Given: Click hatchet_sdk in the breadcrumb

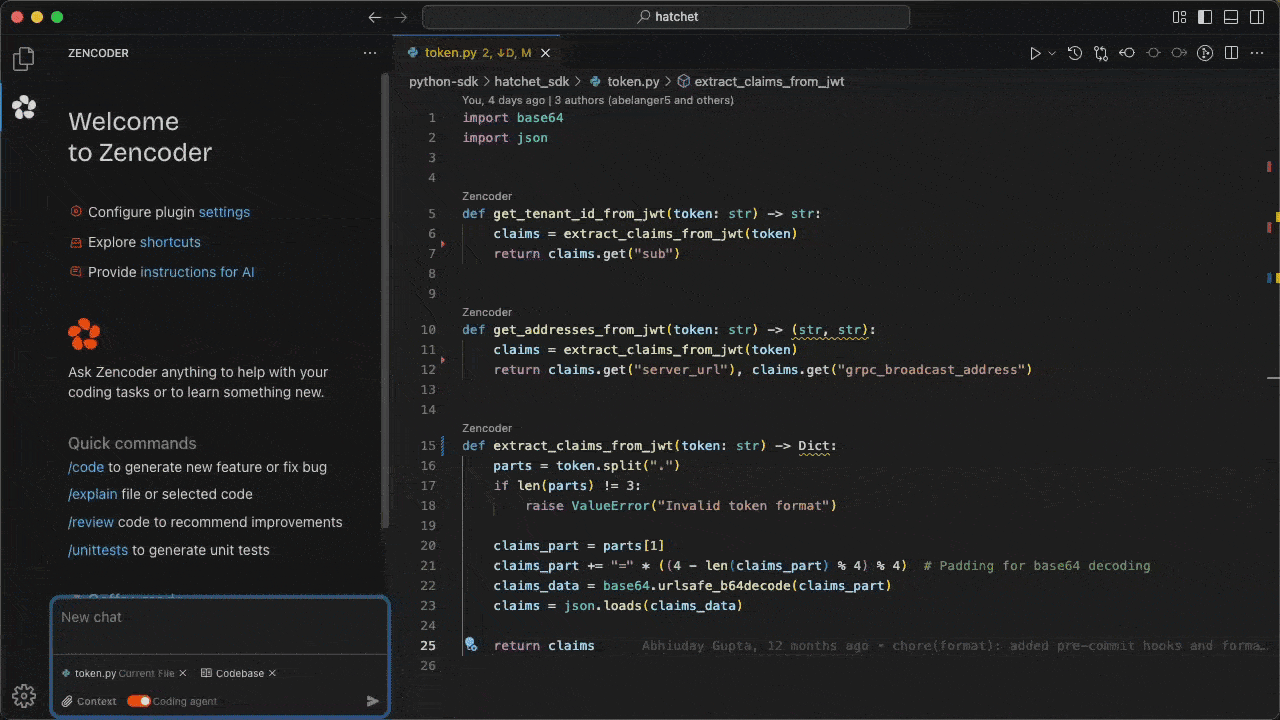Looking at the screenshot, I should pos(531,81).
